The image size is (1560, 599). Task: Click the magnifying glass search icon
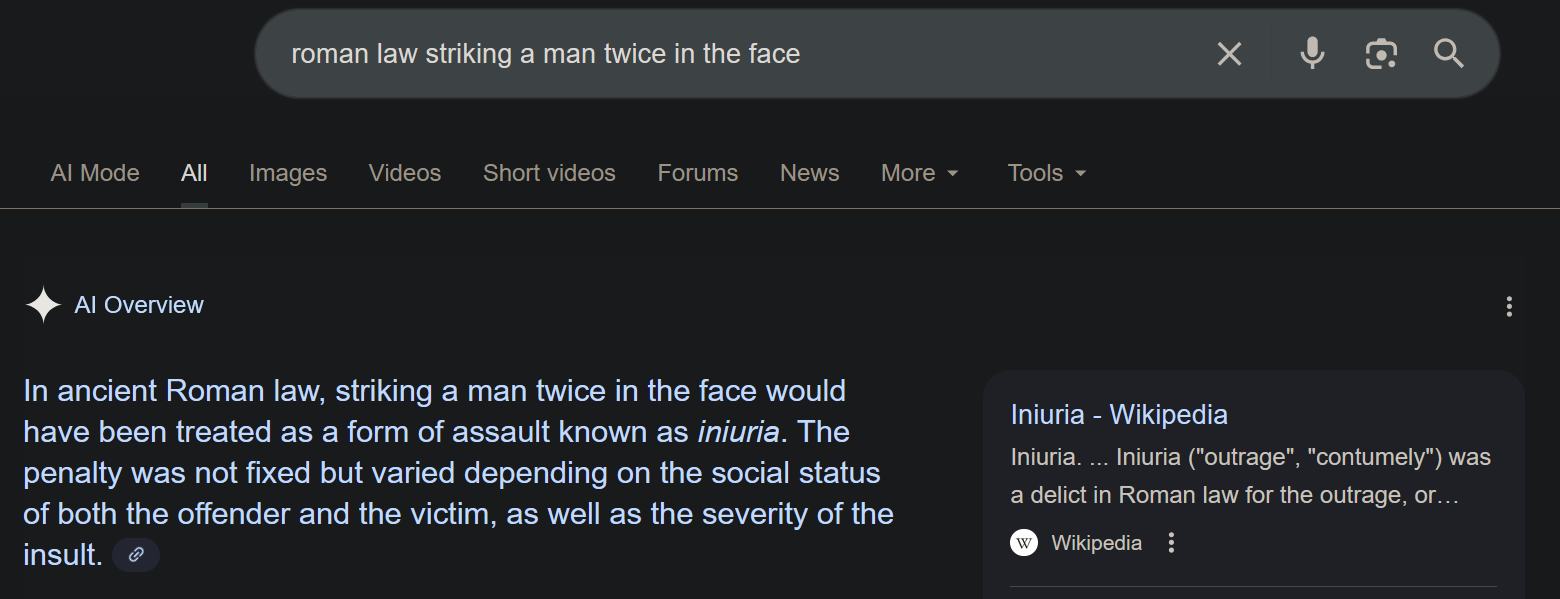[x=1449, y=54]
